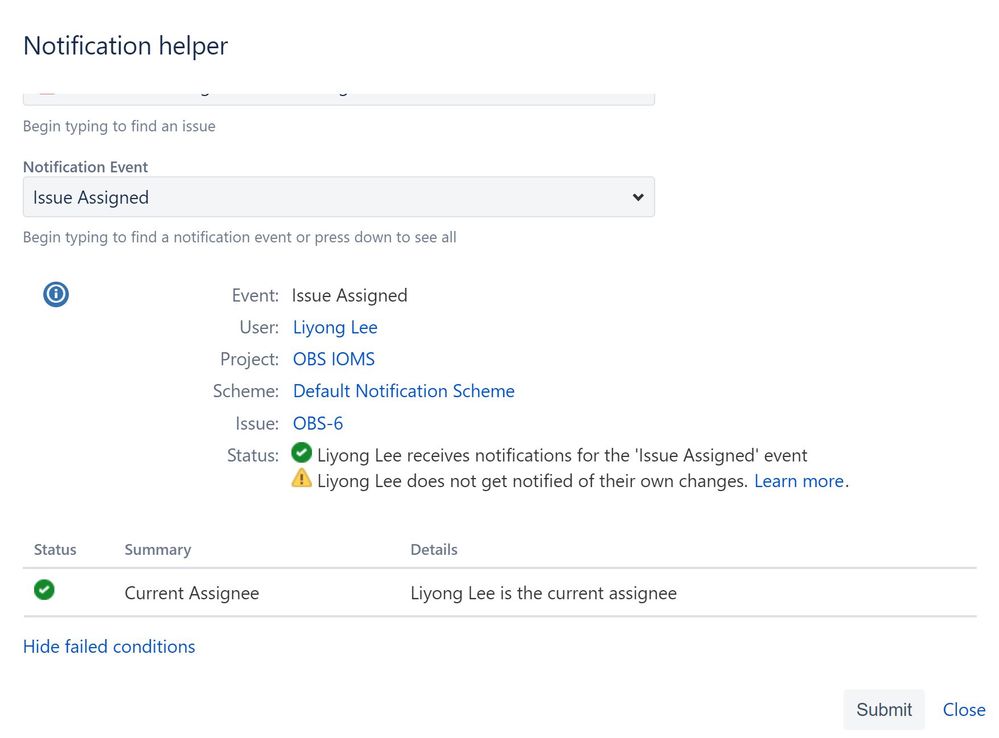999x738 pixels.
Task: Open the Liyong Lee user link
Action: [x=335, y=327]
